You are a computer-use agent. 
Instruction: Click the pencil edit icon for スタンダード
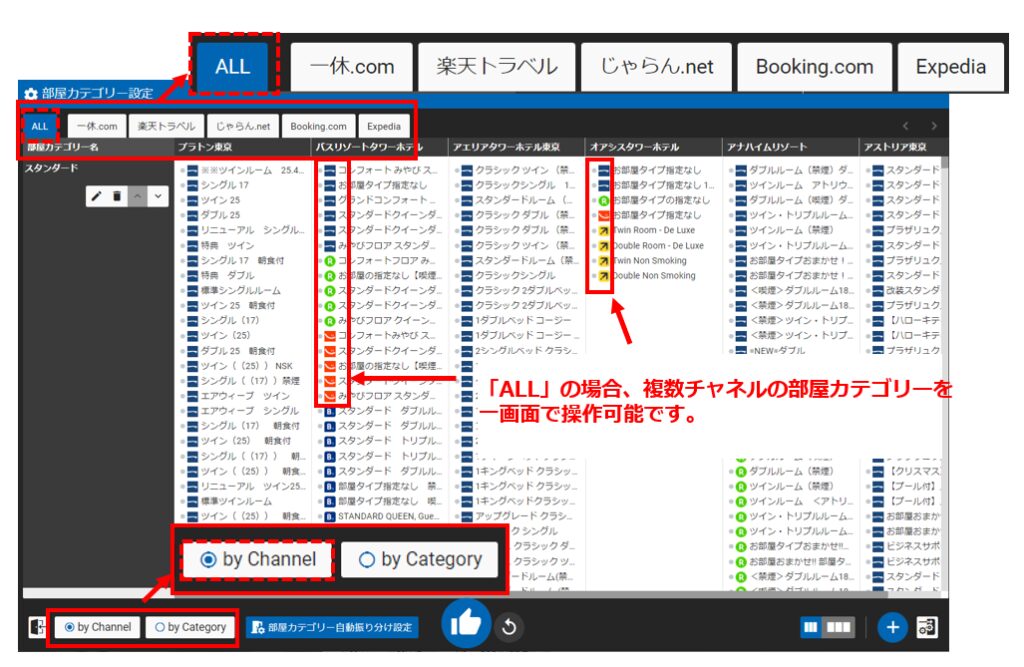[x=97, y=196]
